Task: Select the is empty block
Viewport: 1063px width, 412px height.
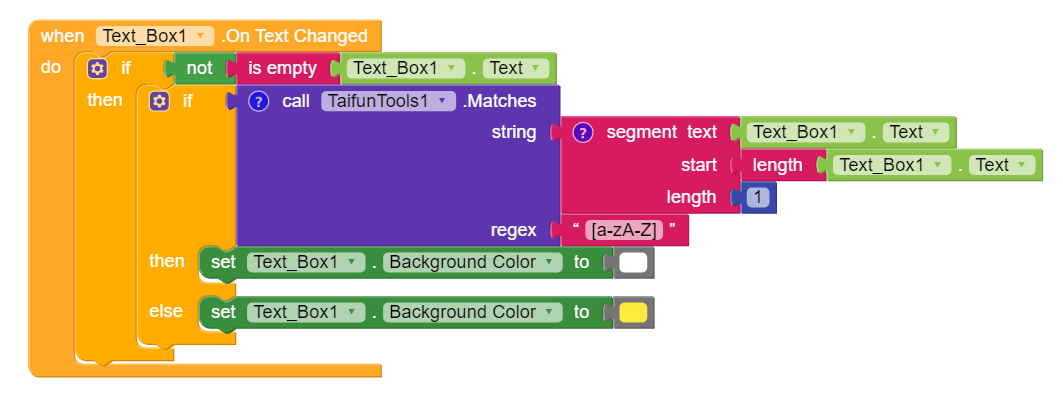Action: [x=283, y=69]
